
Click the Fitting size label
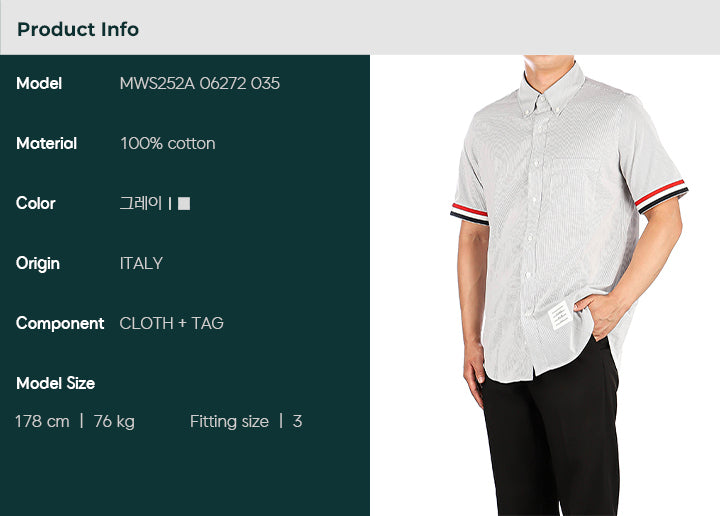click(229, 421)
